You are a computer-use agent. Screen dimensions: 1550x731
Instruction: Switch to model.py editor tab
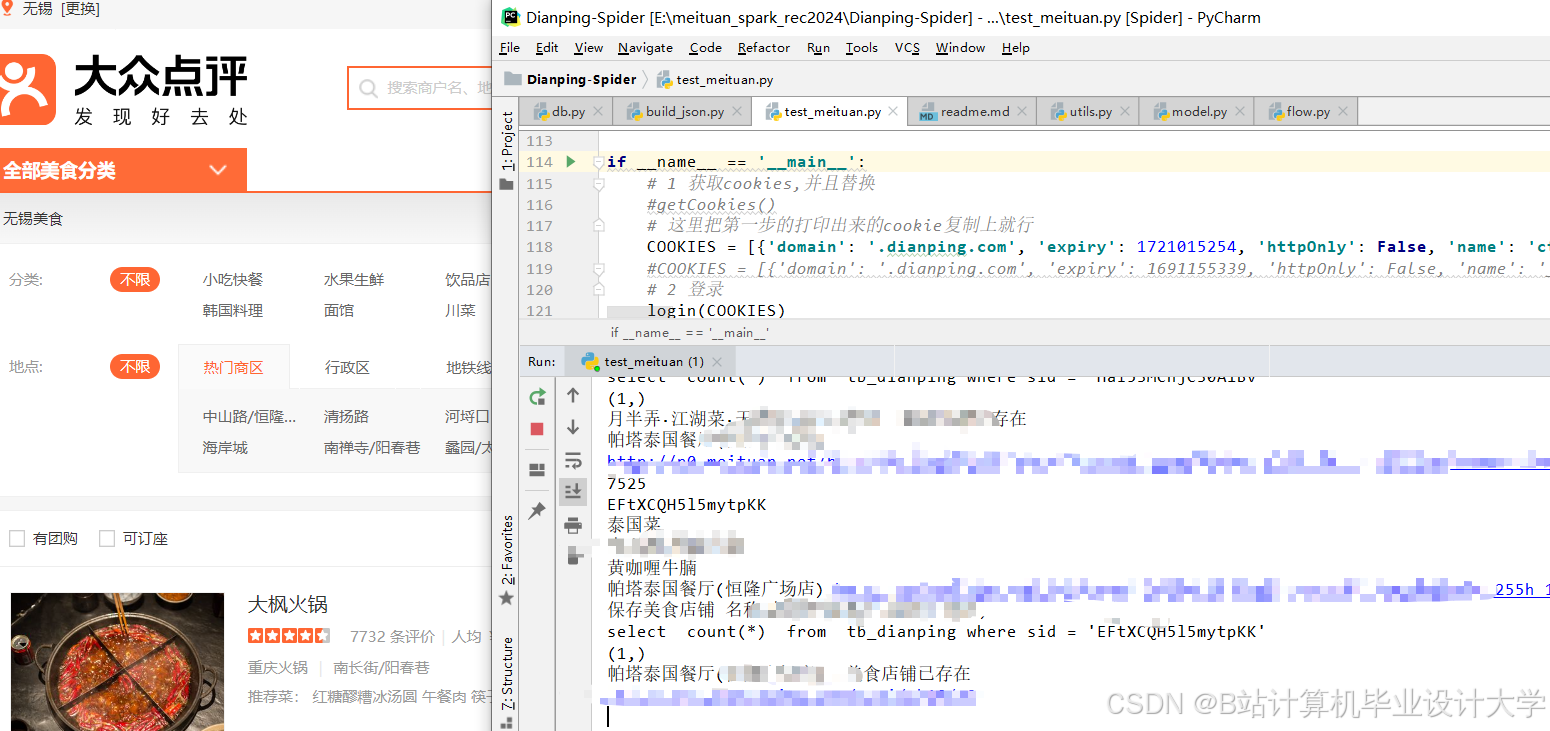coord(1199,112)
